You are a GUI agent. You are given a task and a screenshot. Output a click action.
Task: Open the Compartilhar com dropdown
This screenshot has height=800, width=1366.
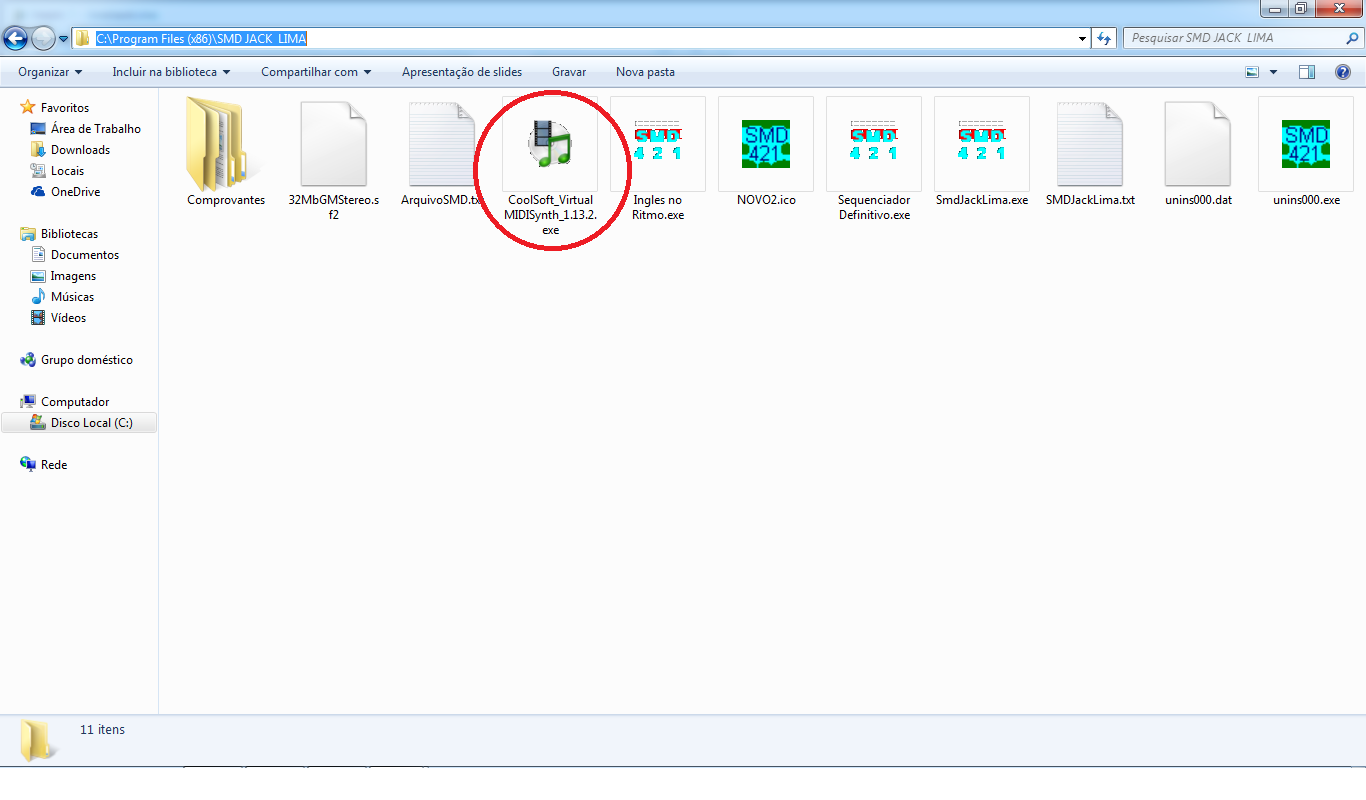316,72
